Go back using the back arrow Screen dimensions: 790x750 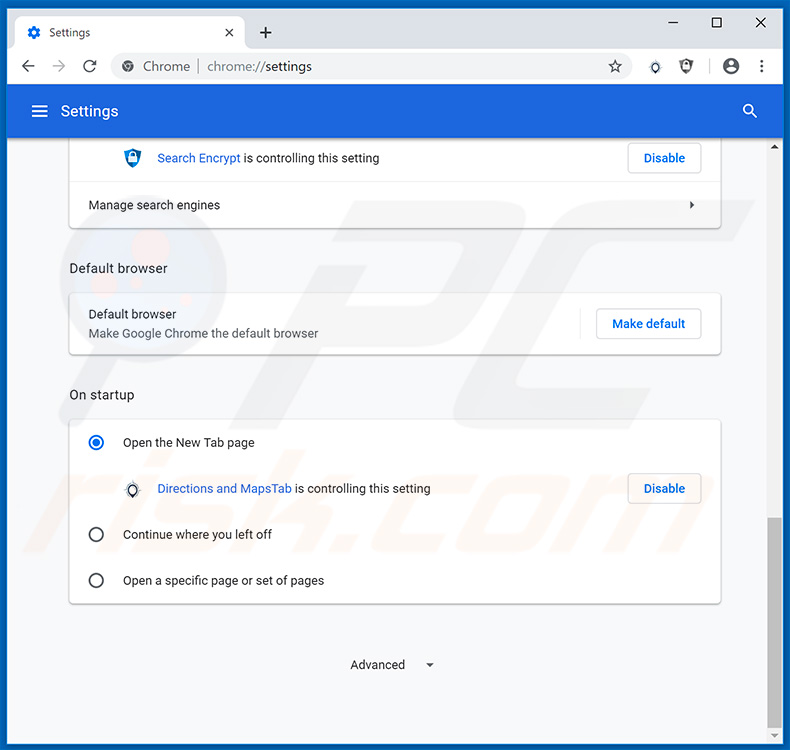point(28,66)
